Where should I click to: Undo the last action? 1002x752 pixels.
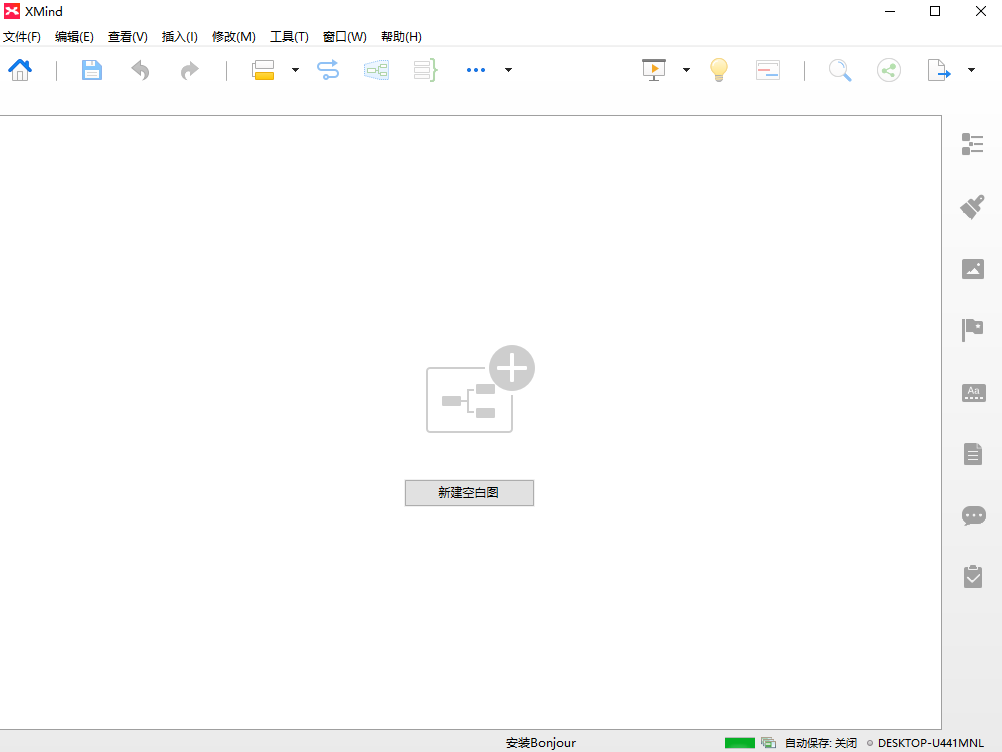pos(140,70)
